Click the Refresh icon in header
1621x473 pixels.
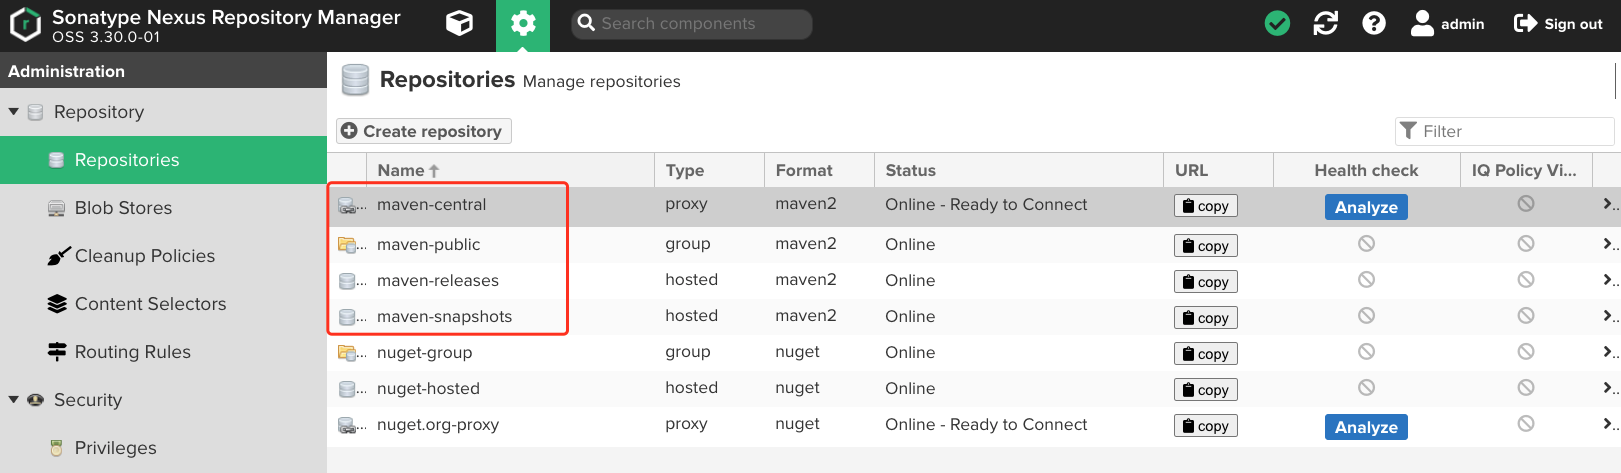click(1326, 23)
